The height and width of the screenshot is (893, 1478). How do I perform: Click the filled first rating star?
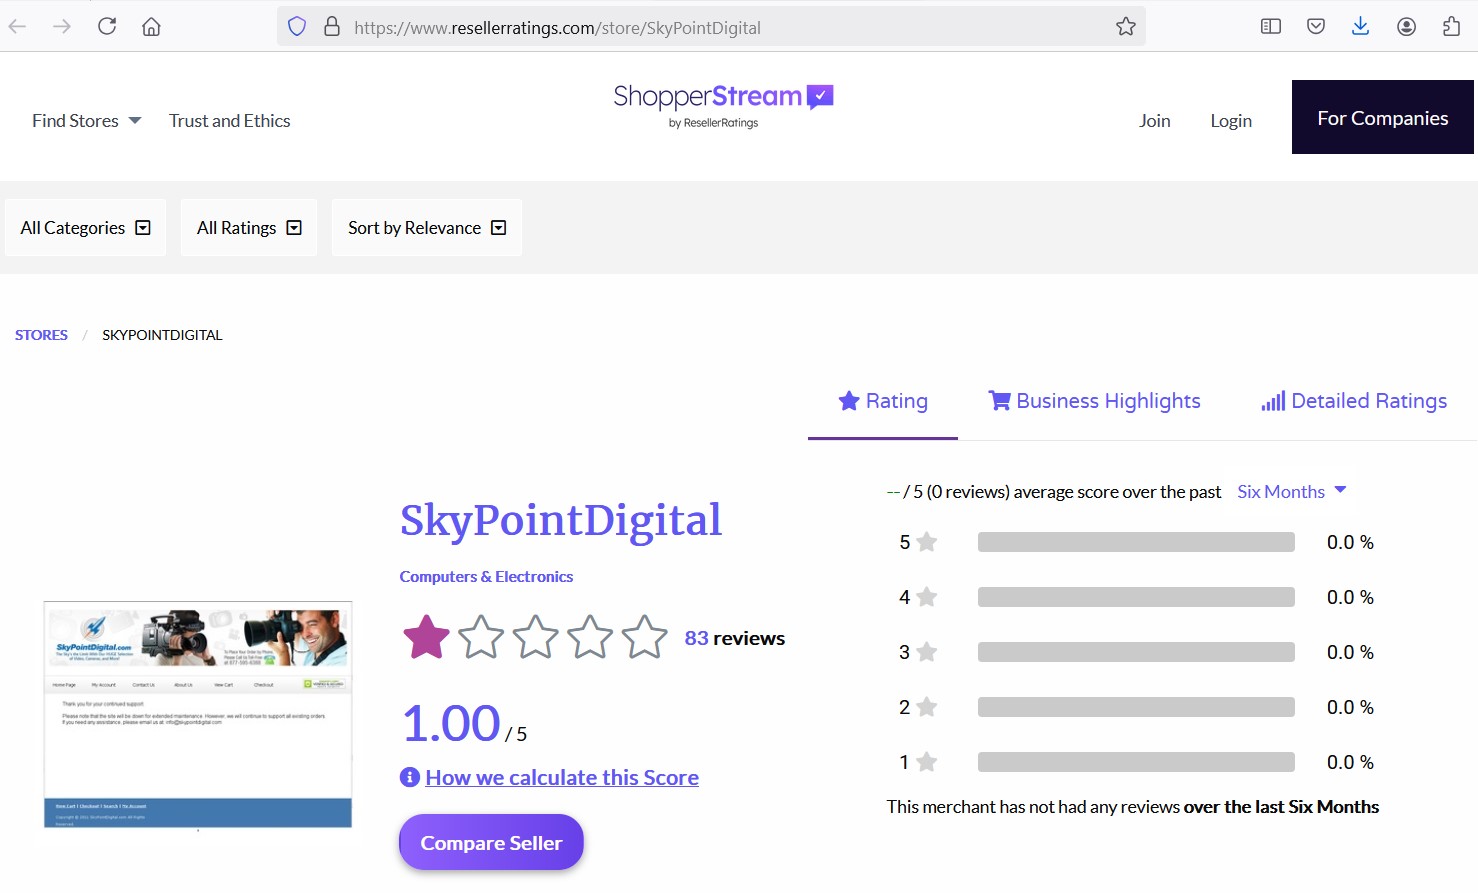click(426, 637)
